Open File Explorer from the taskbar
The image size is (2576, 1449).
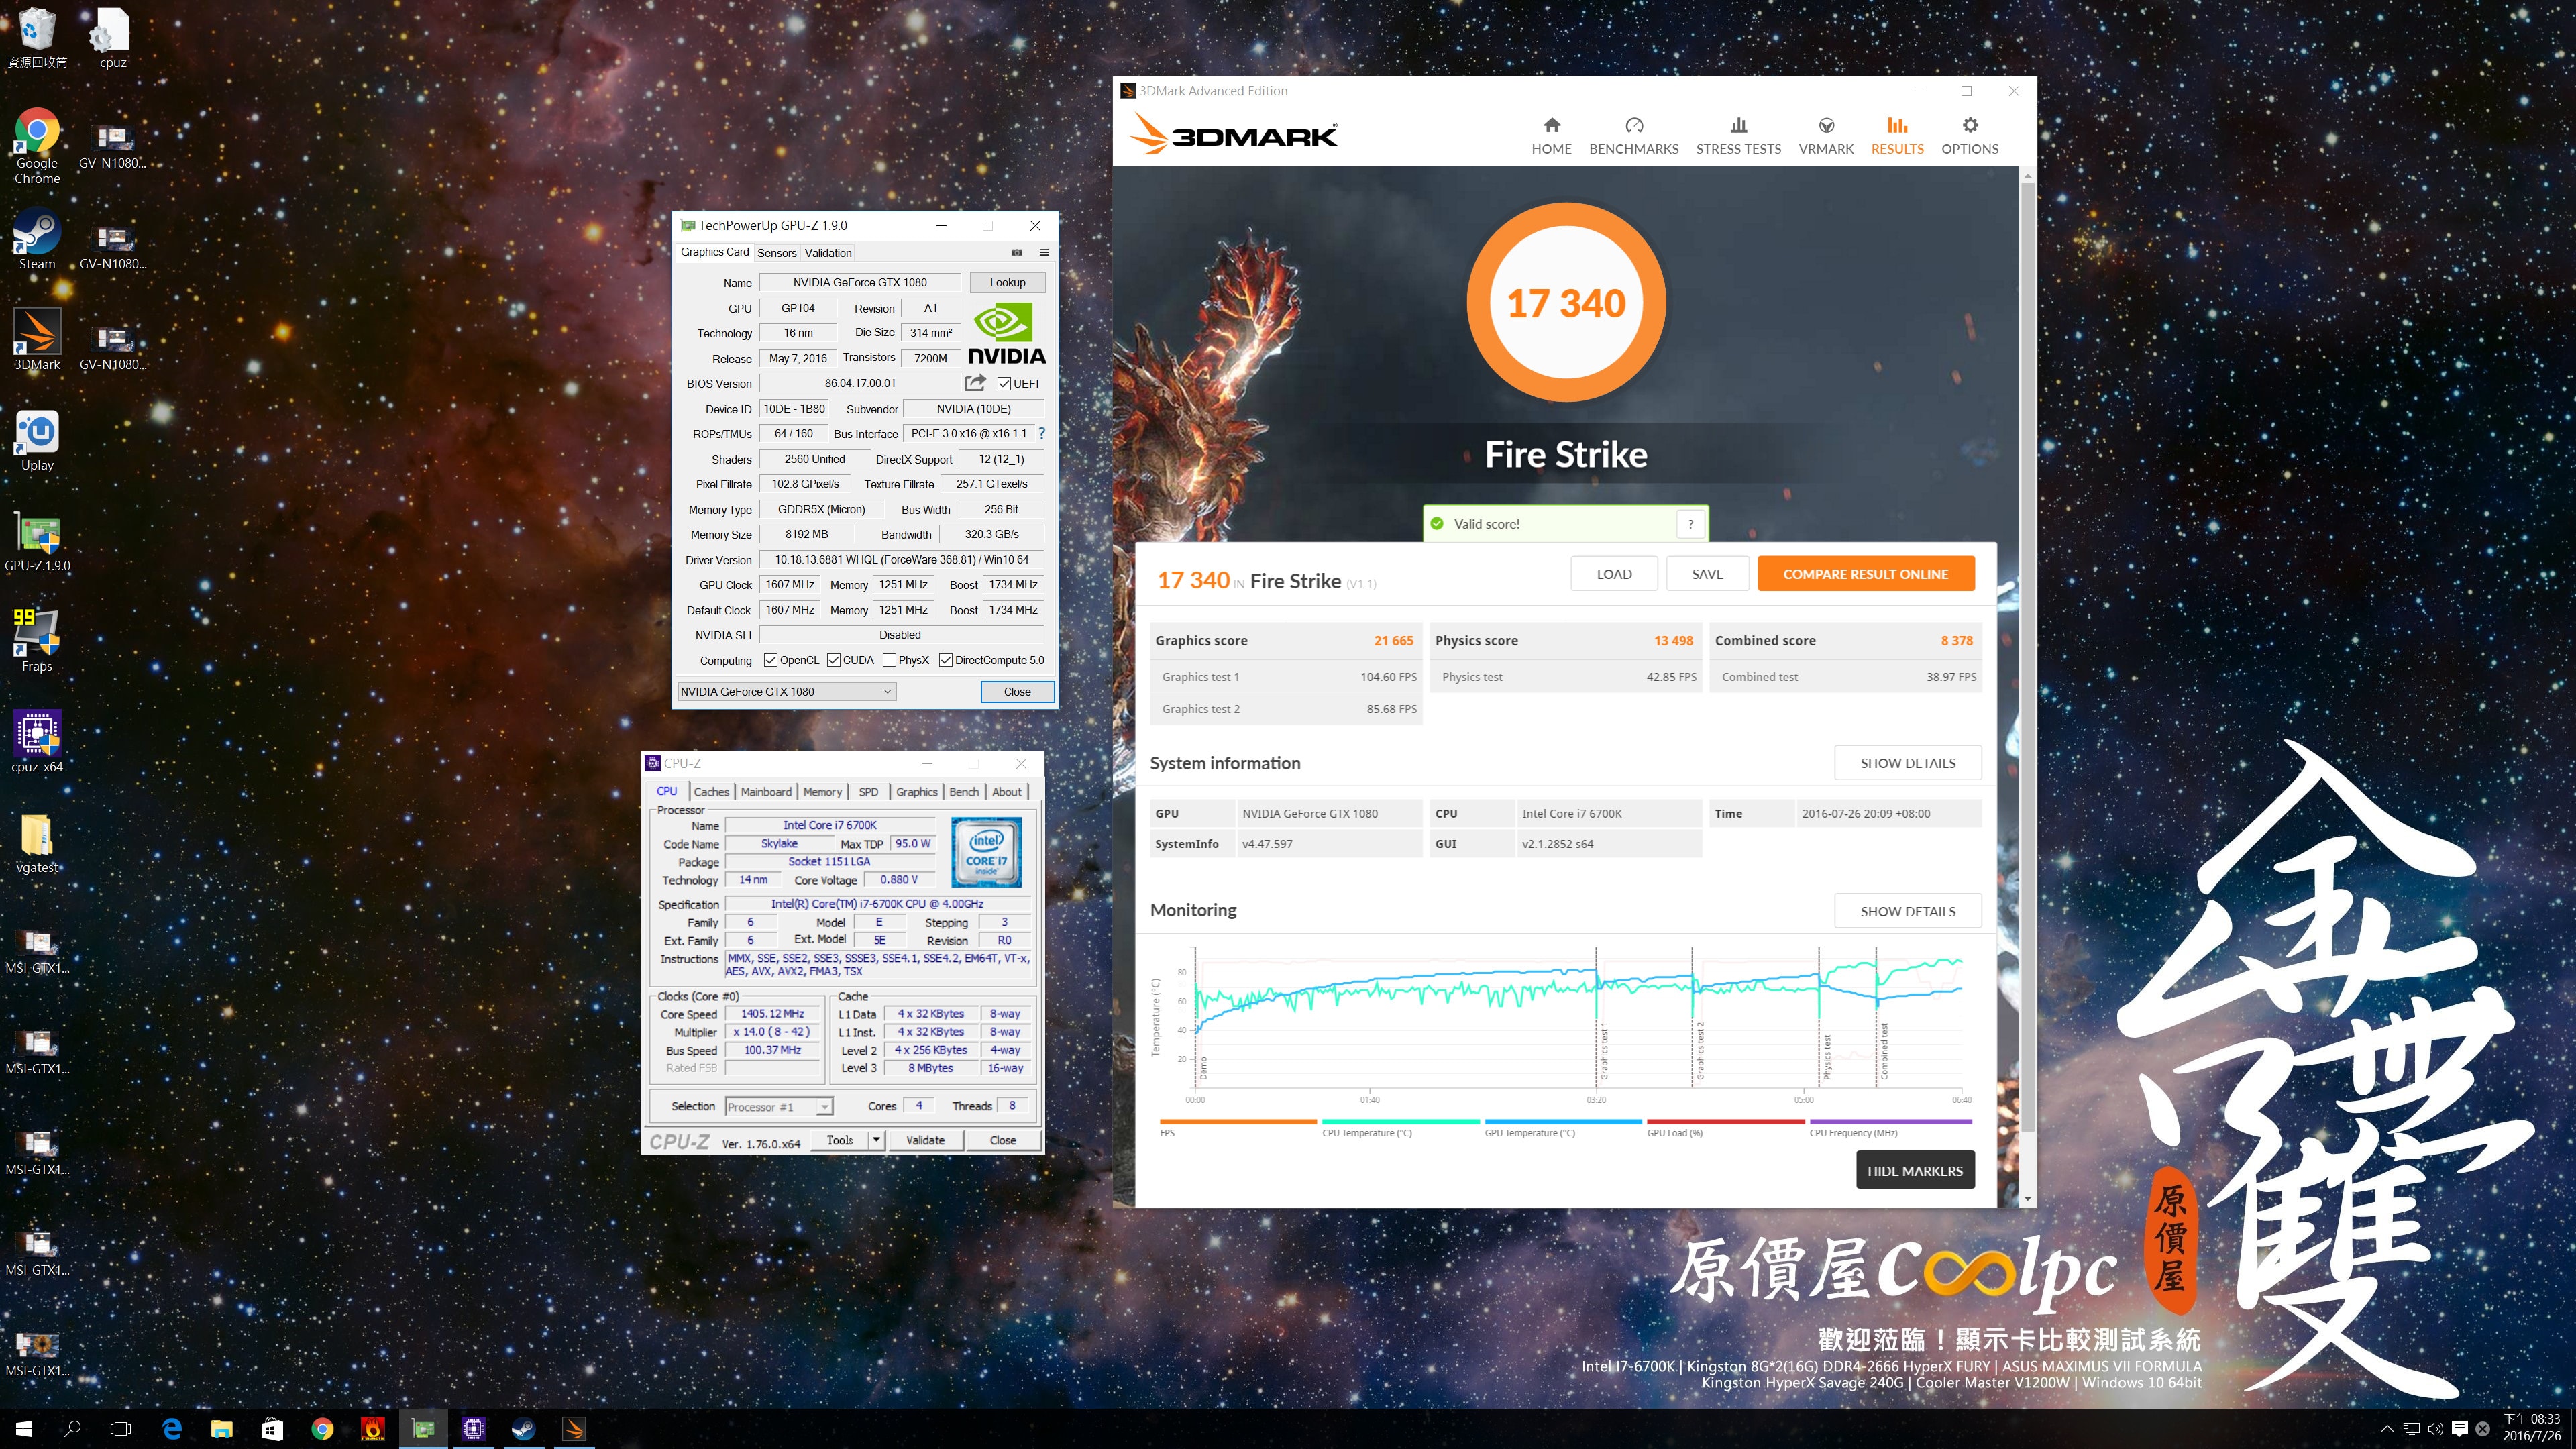(x=222, y=1428)
